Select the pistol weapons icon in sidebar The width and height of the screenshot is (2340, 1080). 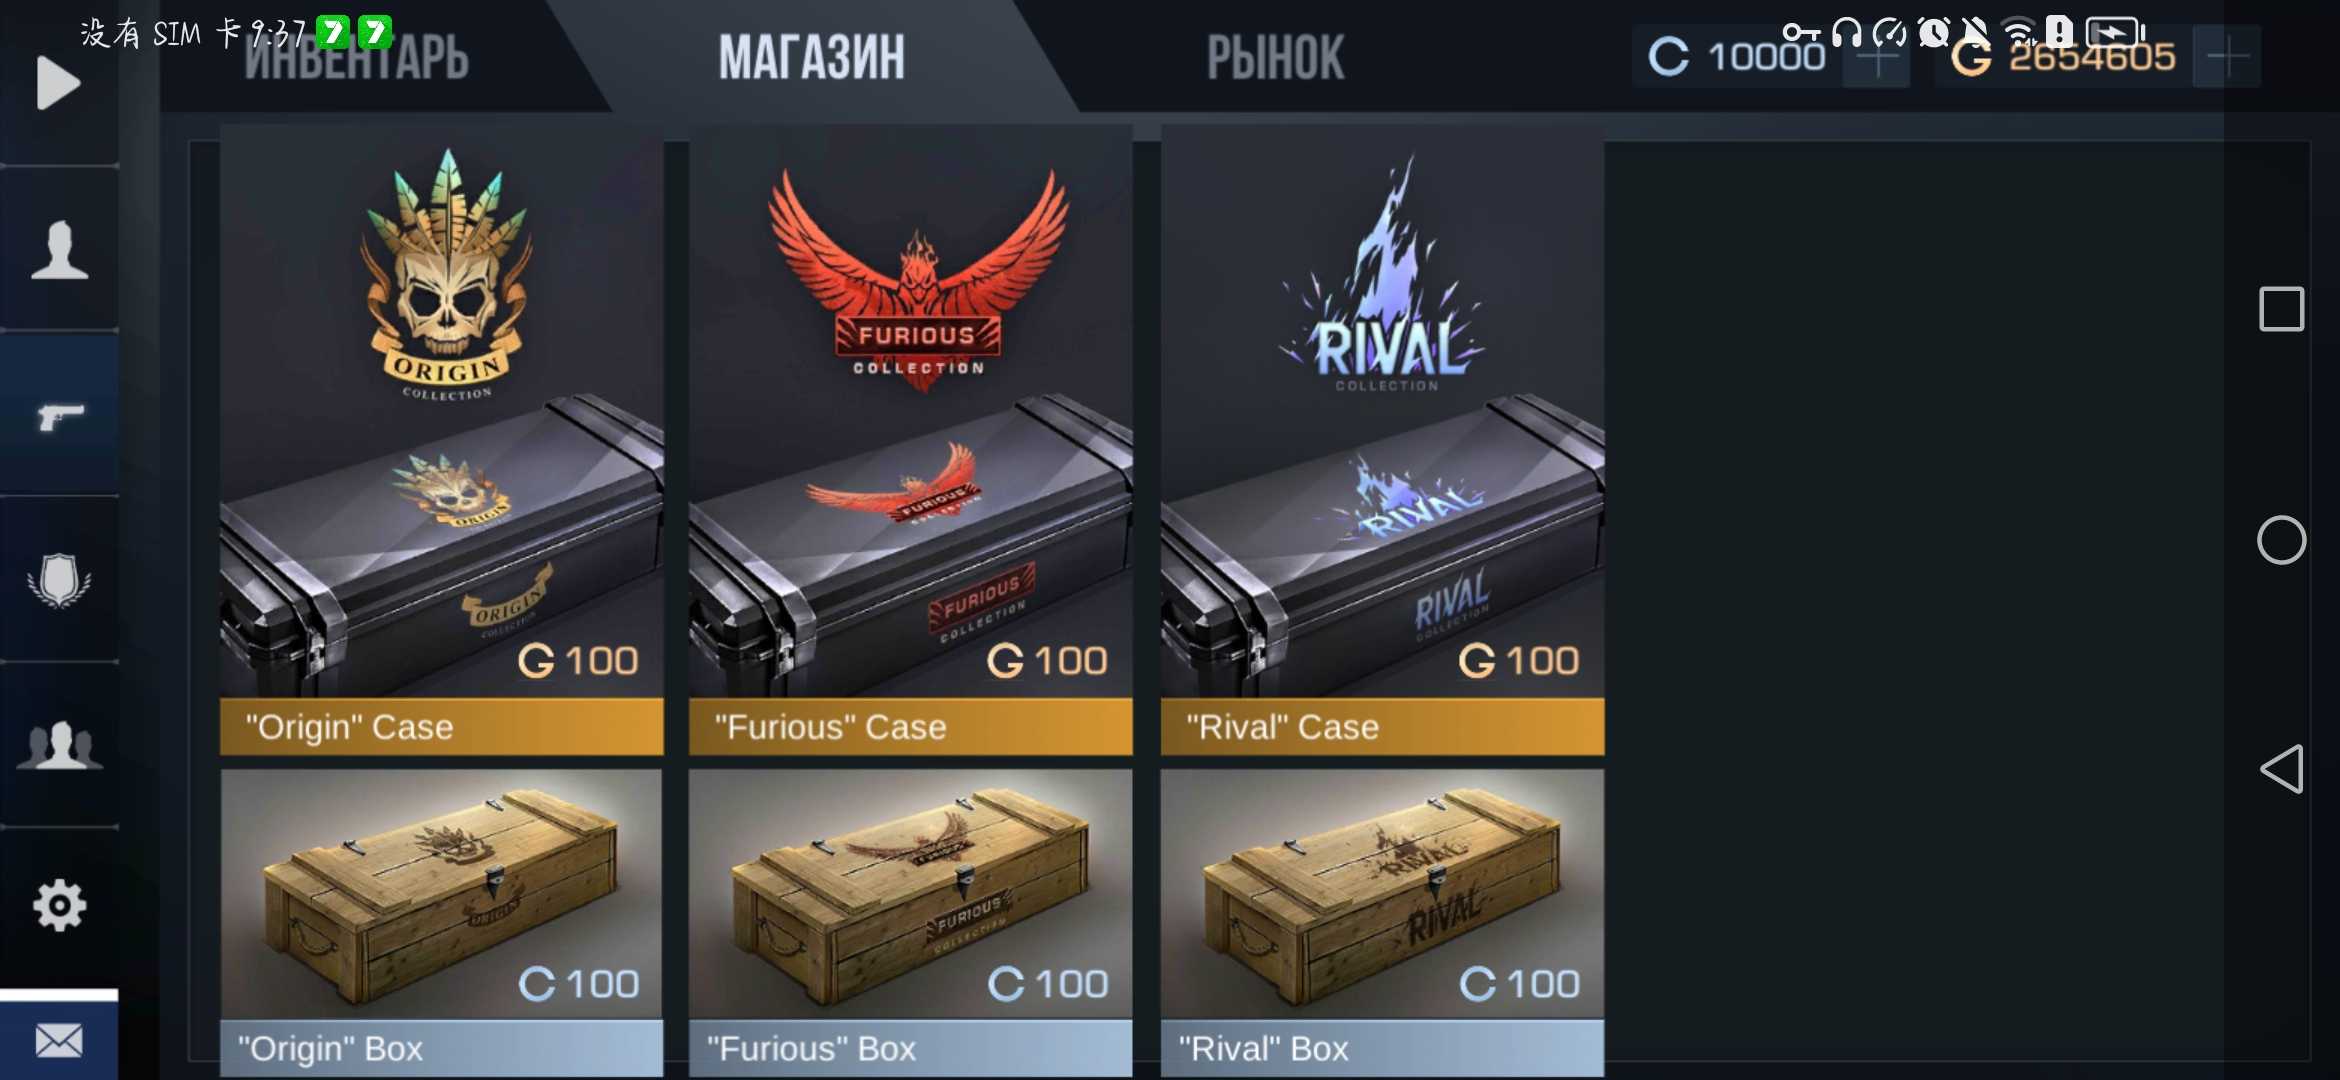(x=61, y=416)
